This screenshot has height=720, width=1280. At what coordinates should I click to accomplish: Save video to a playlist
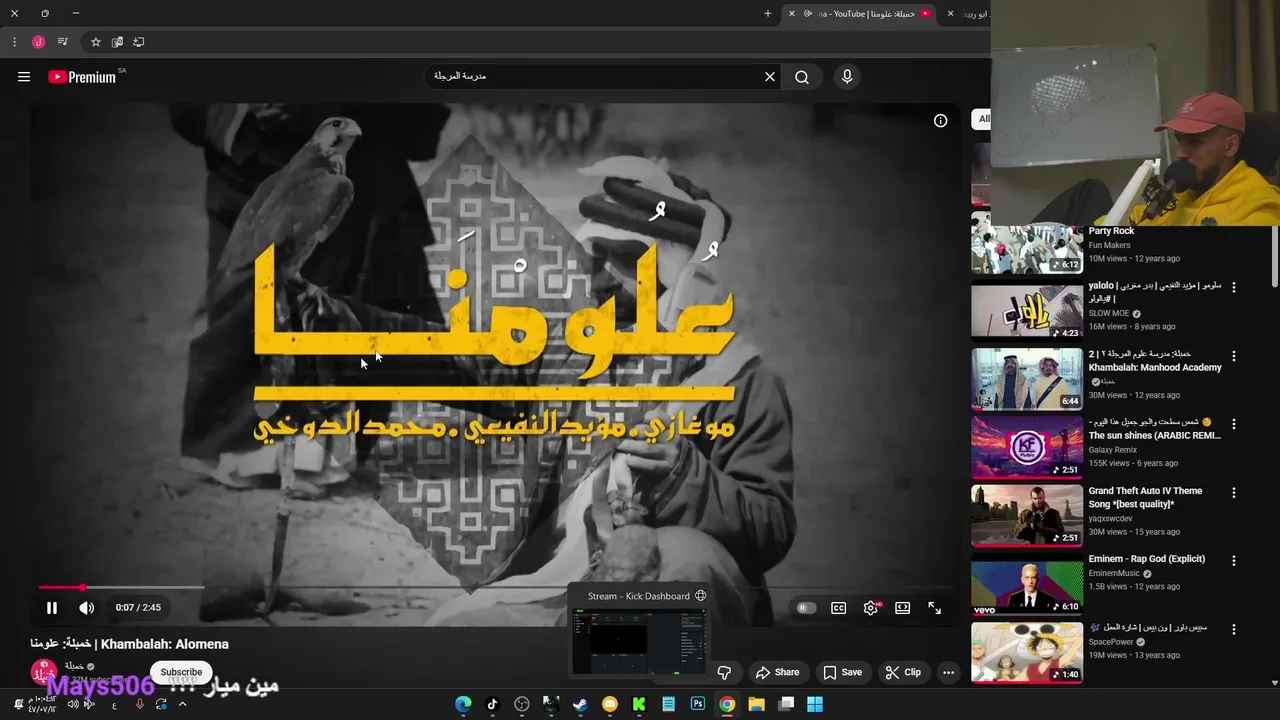click(x=842, y=672)
